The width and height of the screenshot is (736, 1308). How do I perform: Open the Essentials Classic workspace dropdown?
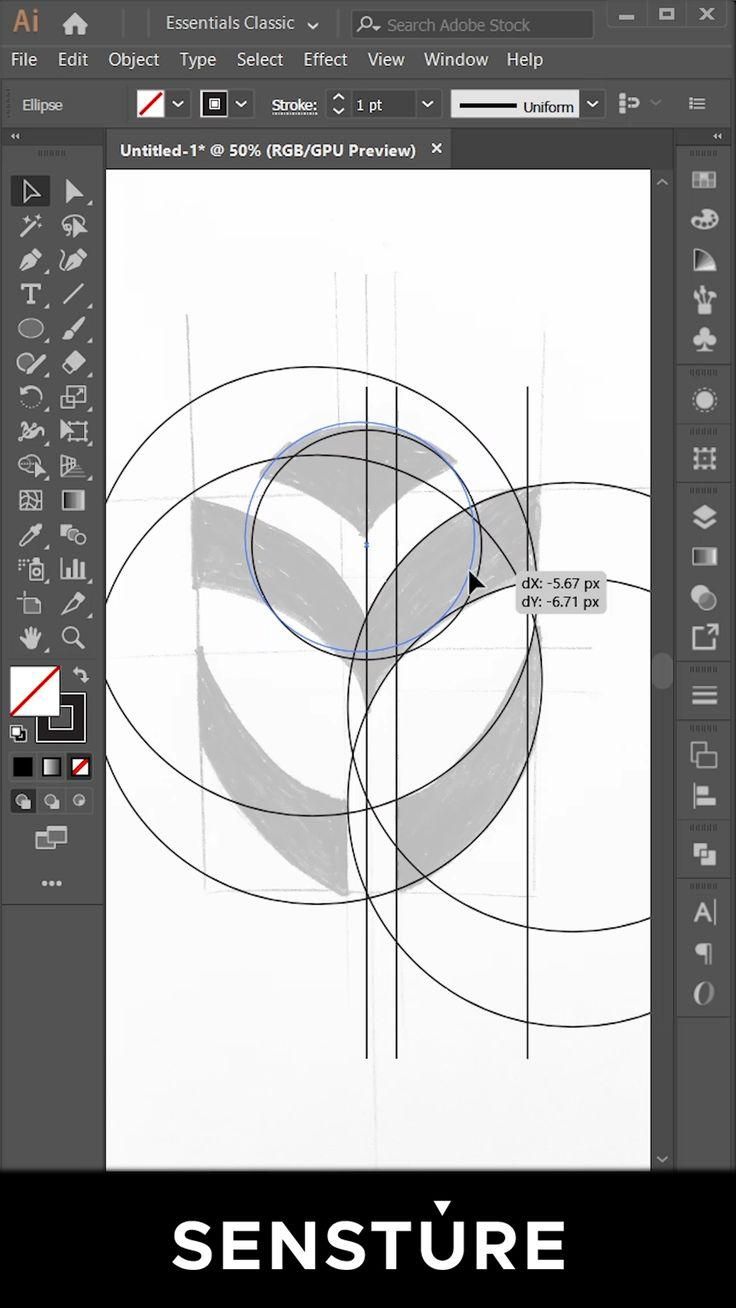(x=242, y=23)
